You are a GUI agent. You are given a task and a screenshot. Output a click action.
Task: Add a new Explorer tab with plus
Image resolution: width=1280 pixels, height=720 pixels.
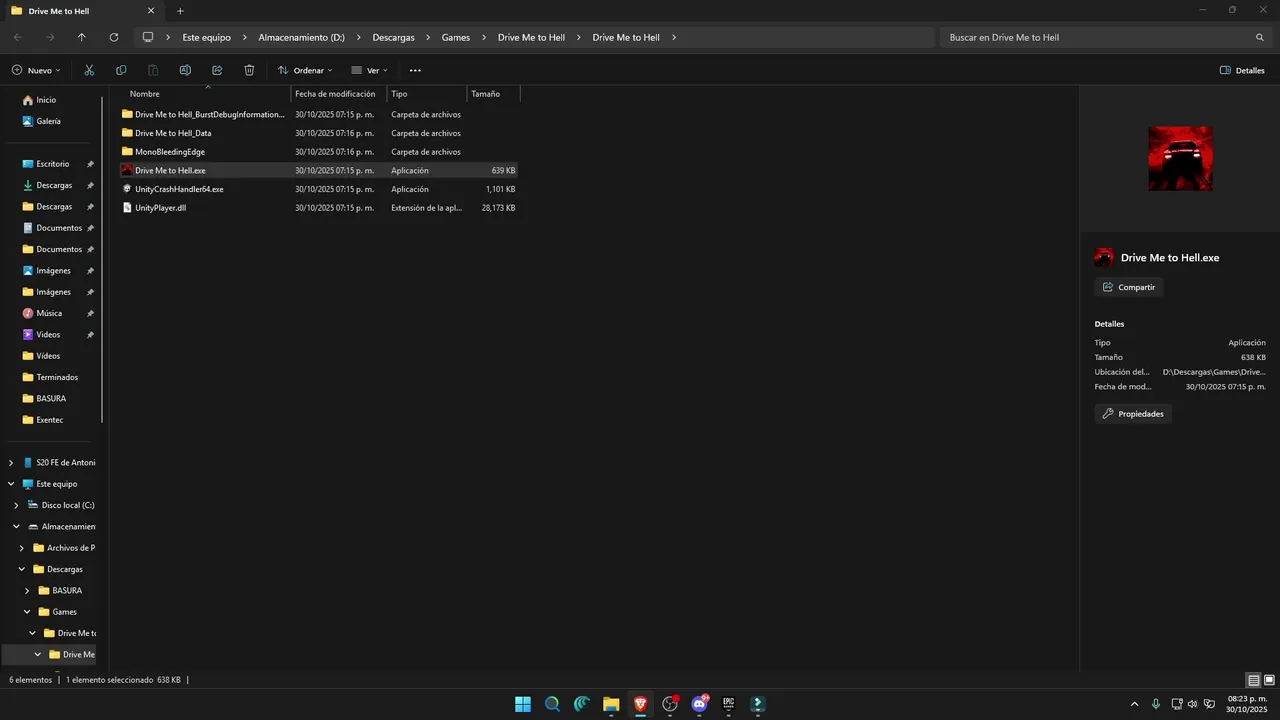pos(180,11)
